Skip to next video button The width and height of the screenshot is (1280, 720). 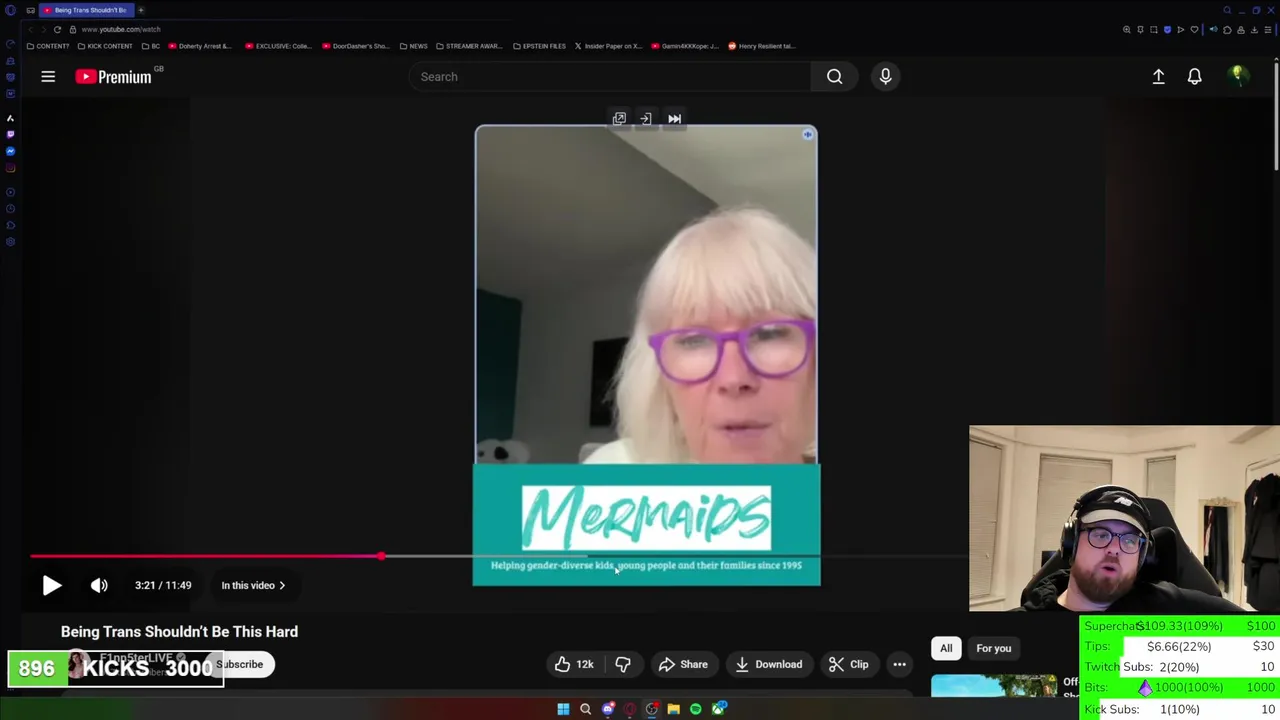674,119
